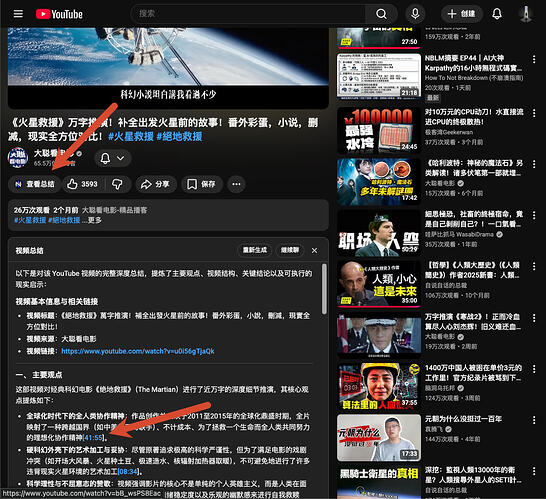Open 哈利波特 神秘的魔法石 video title
The width and height of the screenshot is (546, 499).
point(474,168)
